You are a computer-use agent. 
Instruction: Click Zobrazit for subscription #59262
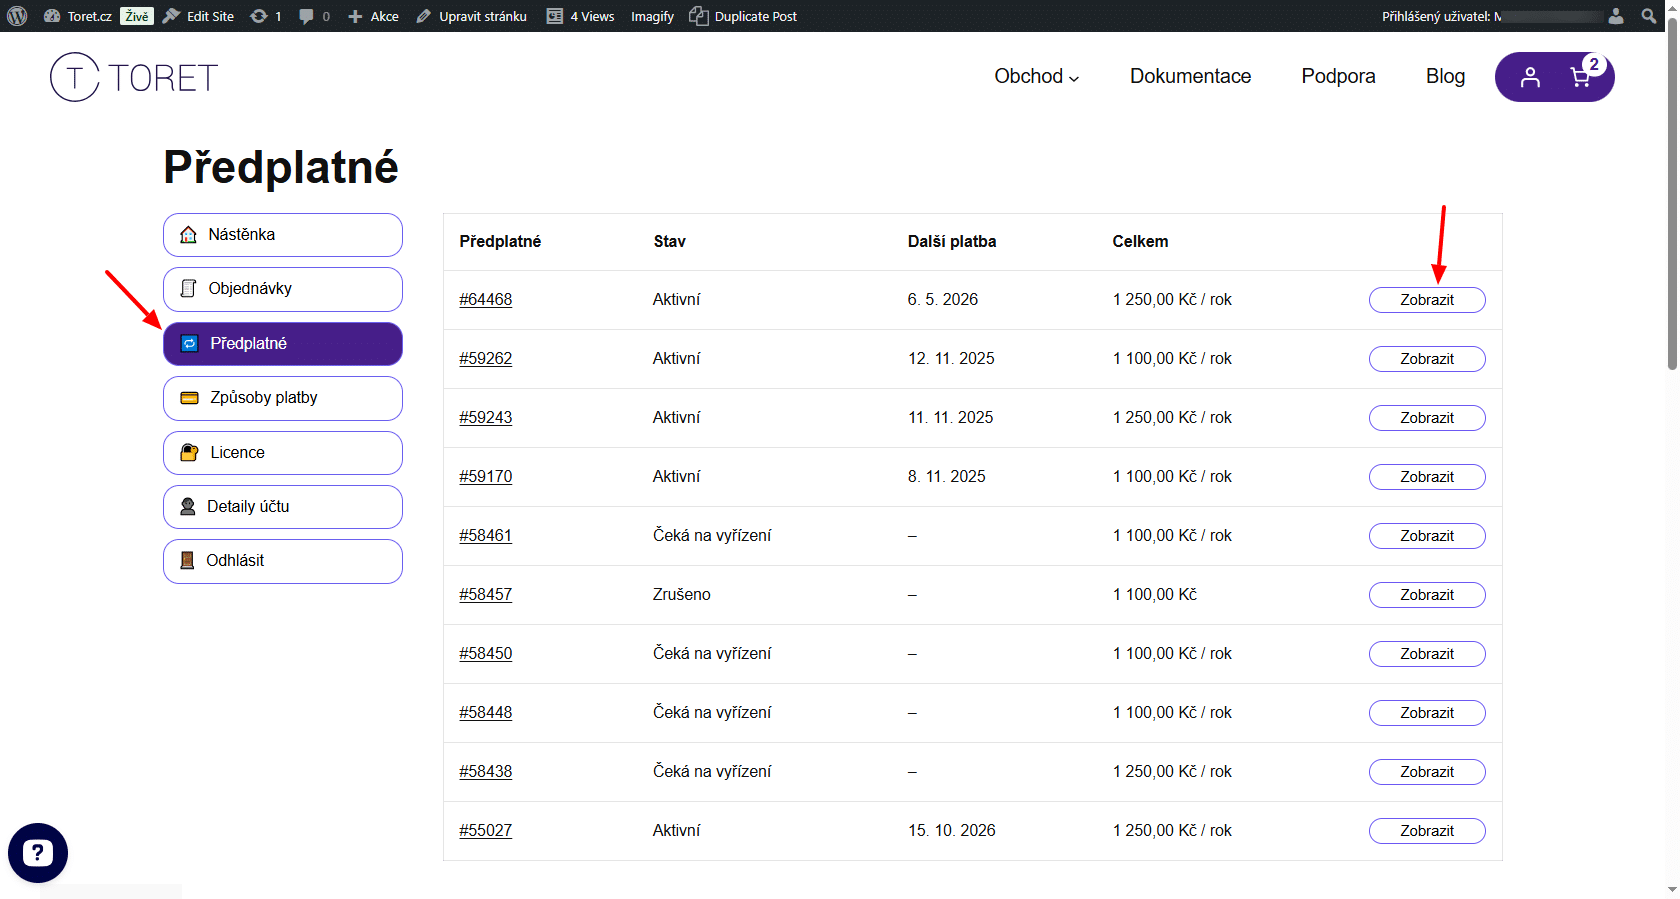coord(1426,359)
